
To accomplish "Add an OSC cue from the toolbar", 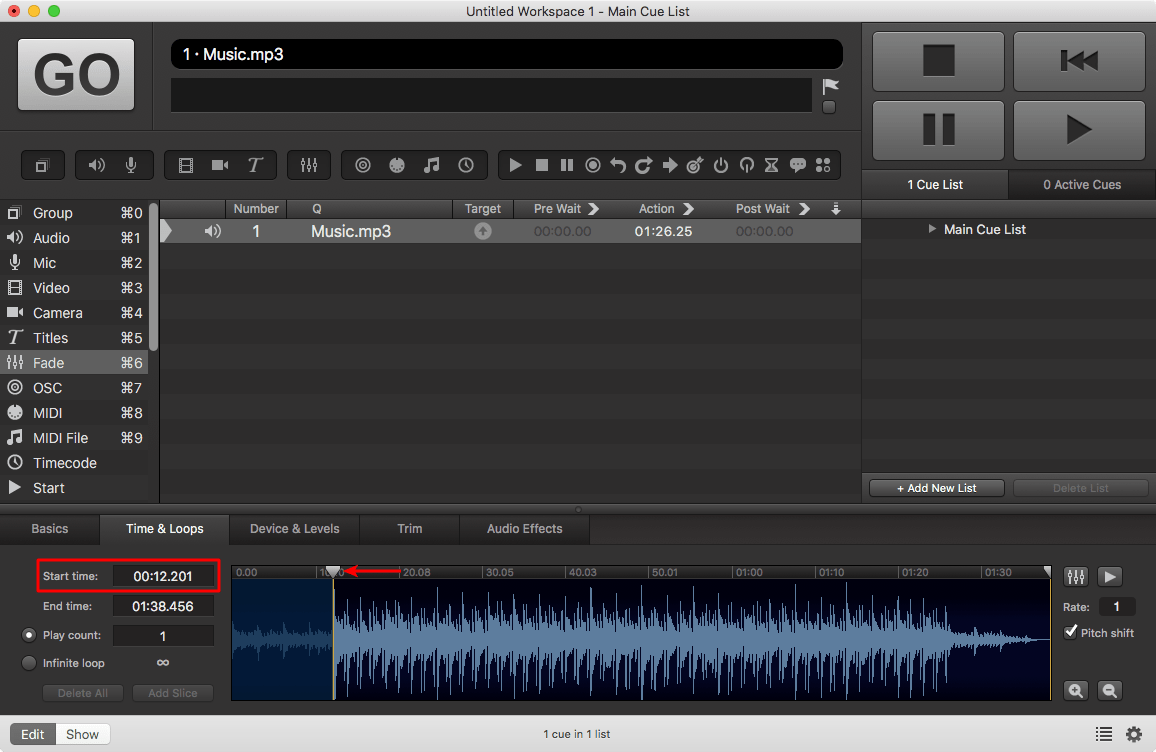I will click(363, 165).
